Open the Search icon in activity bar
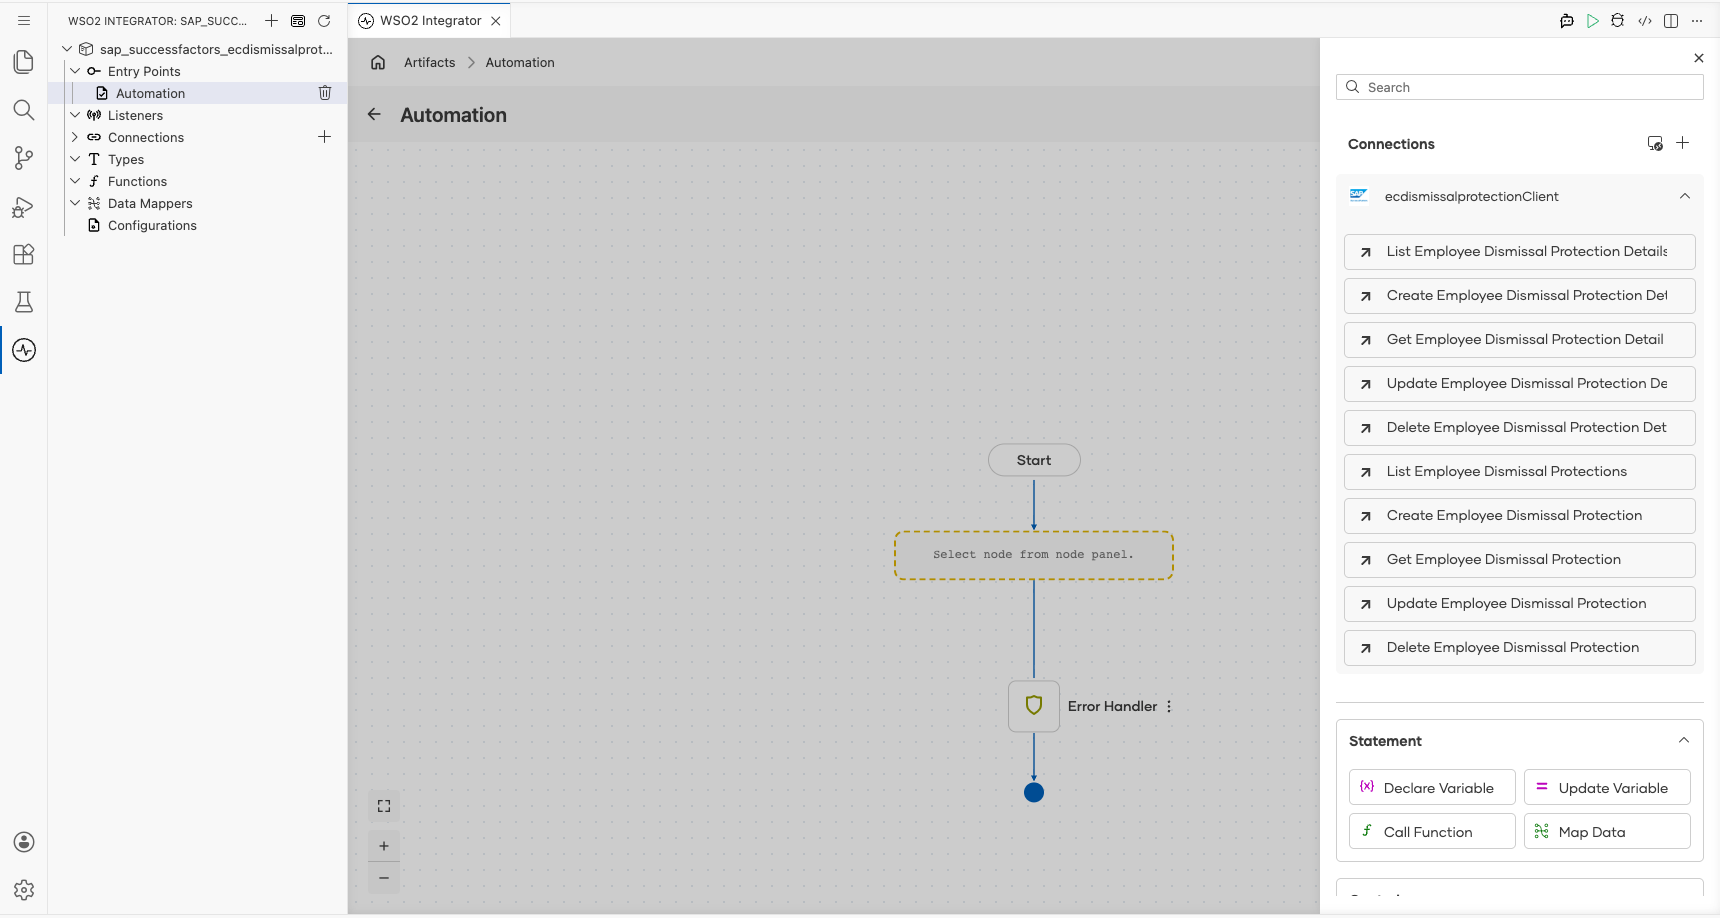The height and width of the screenshot is (918, 1720). pyautogui.click(x=24, y=110)
